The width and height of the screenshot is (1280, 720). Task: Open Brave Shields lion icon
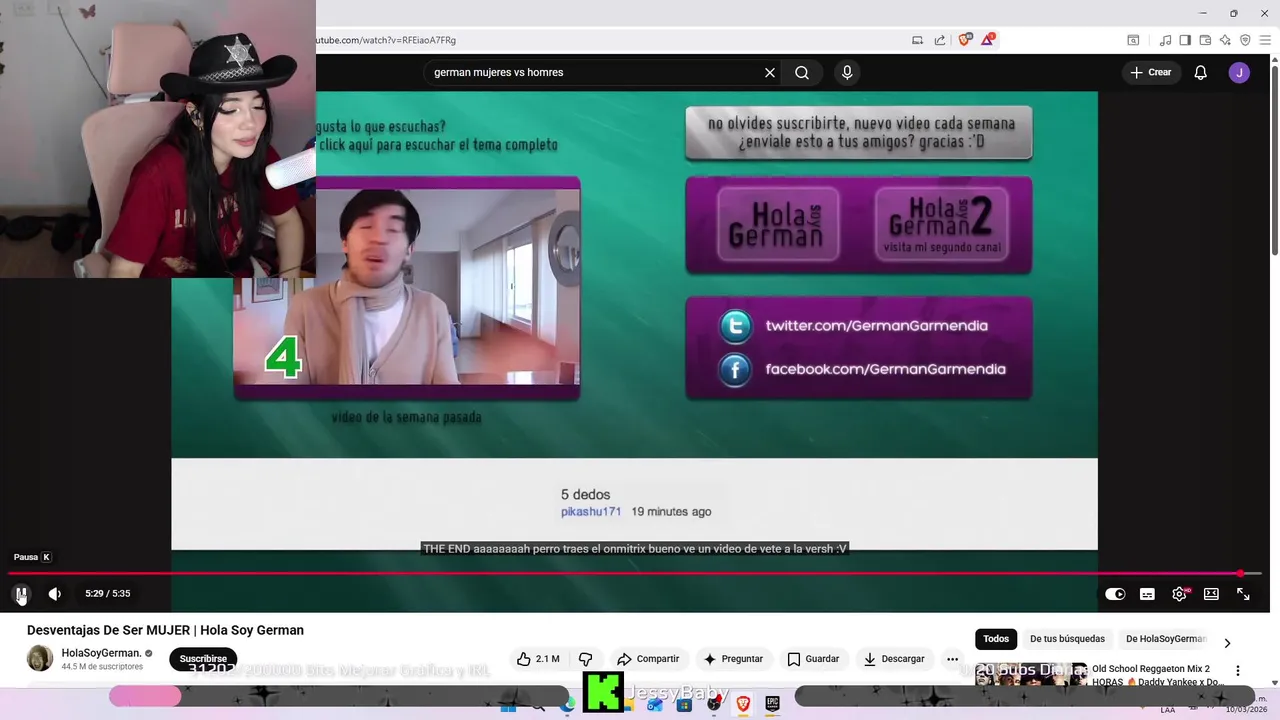(965, 40)
